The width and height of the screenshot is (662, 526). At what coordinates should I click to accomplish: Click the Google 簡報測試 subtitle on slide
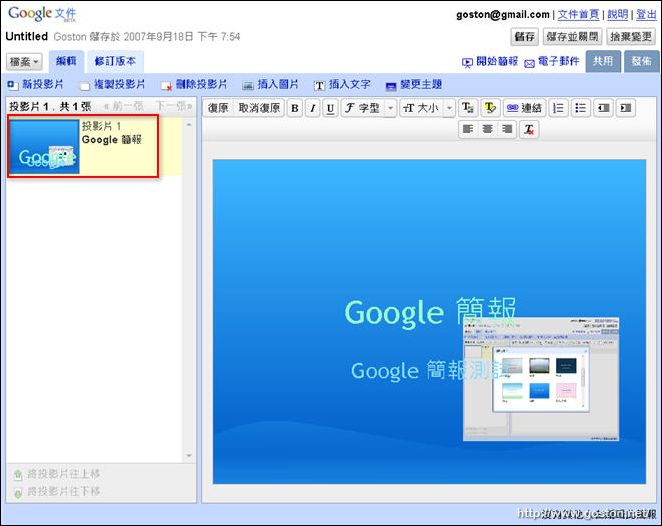click(x=431, y=371)
